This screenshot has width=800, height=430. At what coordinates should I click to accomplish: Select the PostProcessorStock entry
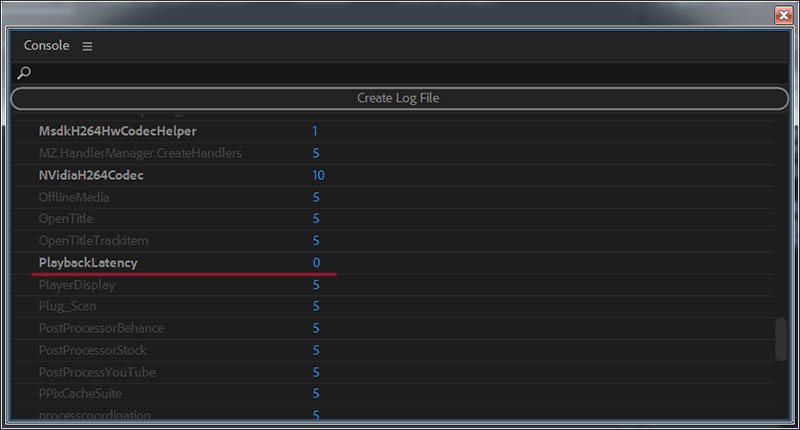coord(92,350)
